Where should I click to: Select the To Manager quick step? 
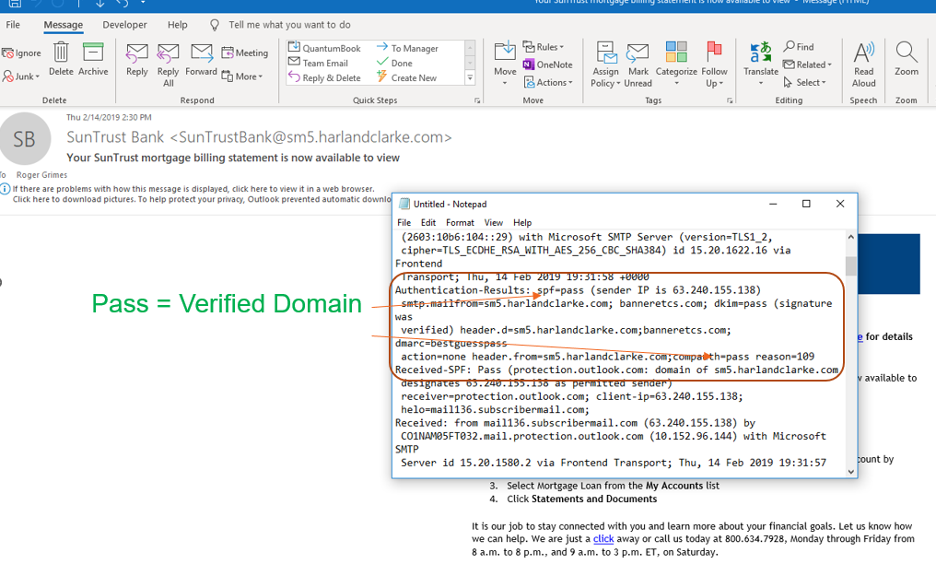[408, 48]
